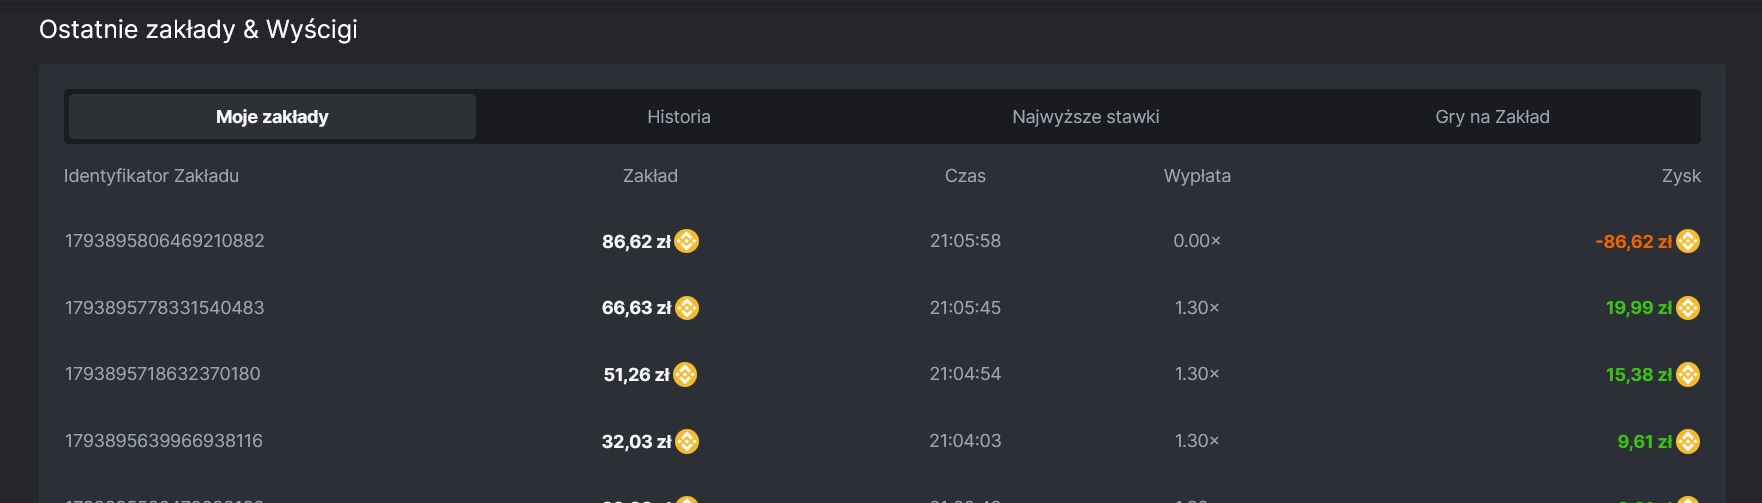Click bet ID 1793895718632370180
Screen dimensions: 1762x503
[x=163, y=374]
